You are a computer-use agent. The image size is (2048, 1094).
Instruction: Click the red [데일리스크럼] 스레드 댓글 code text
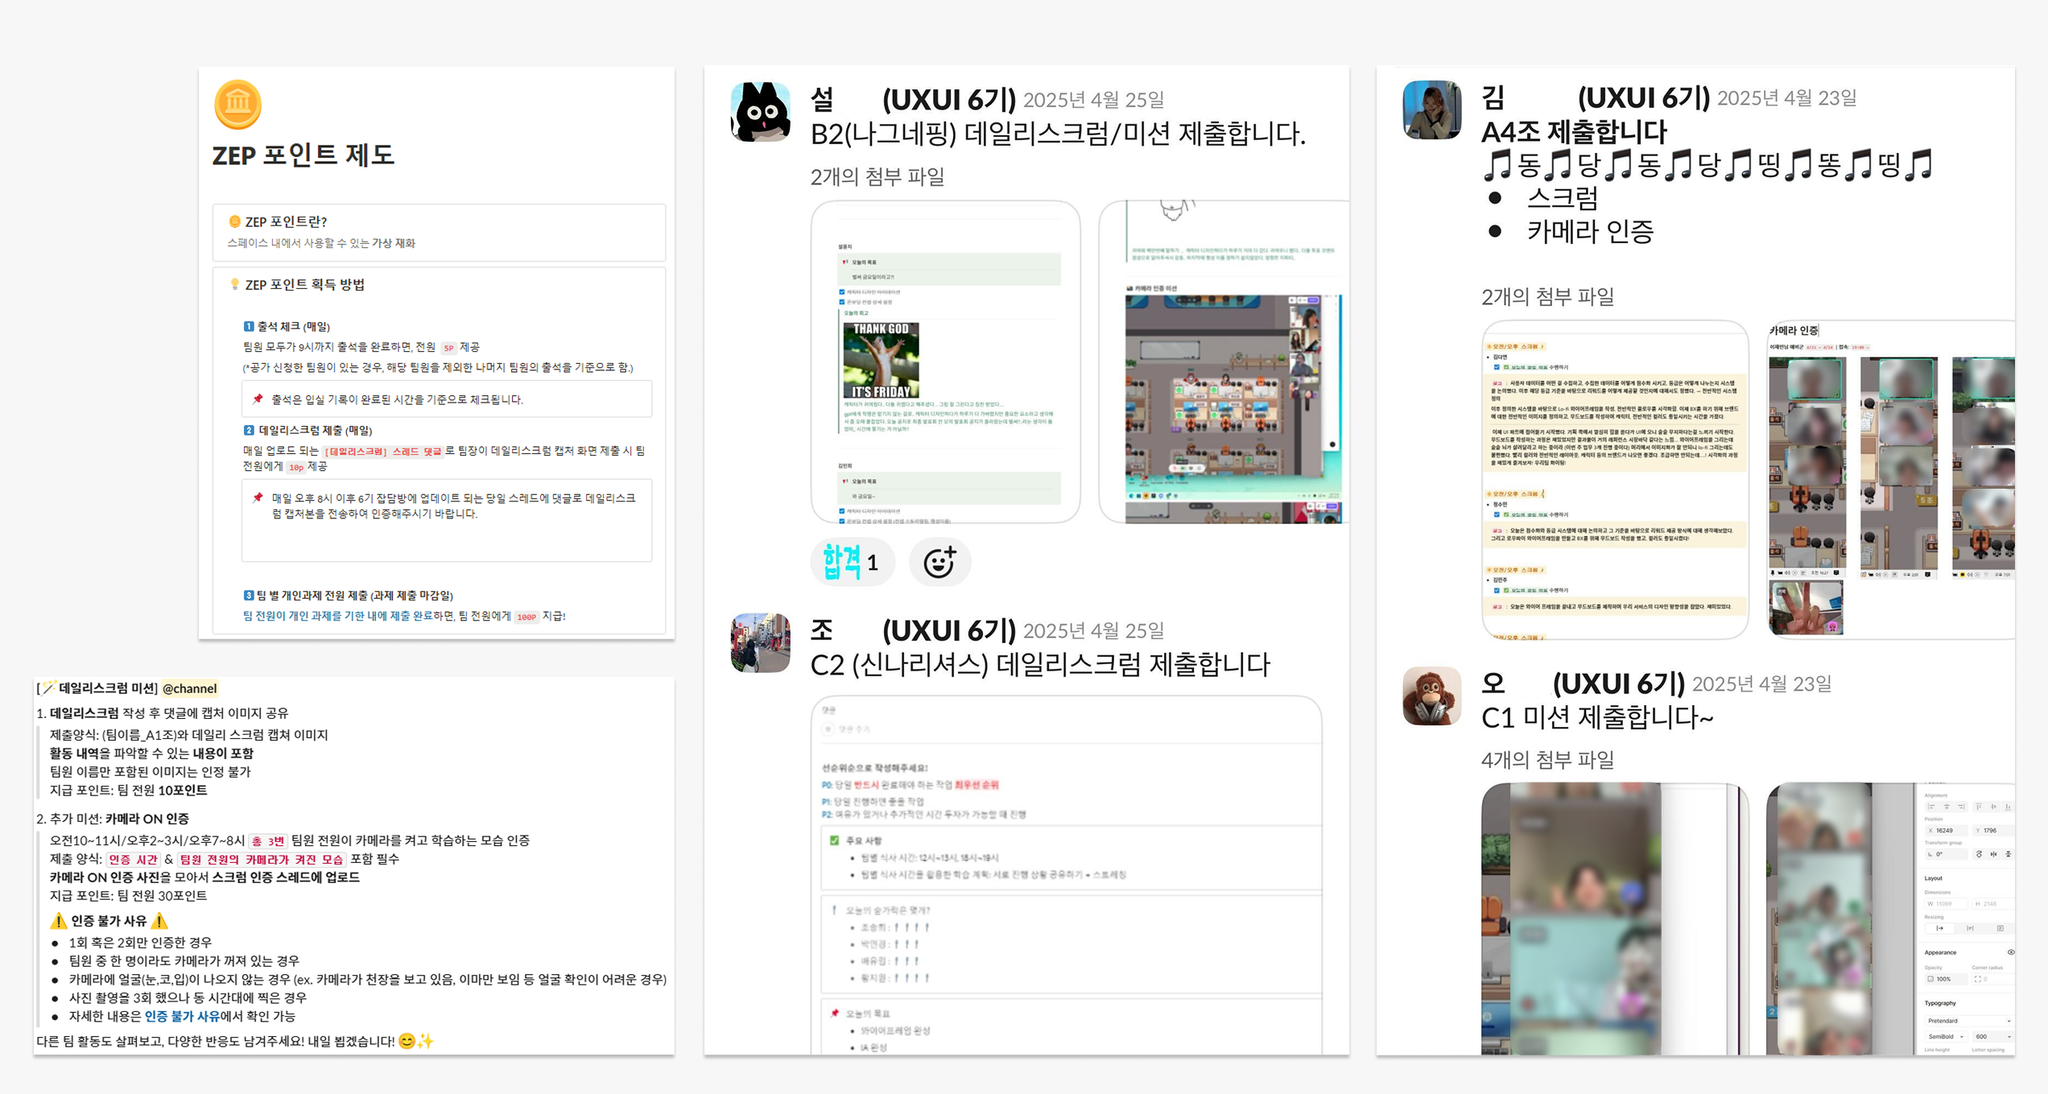pos(383,451)
